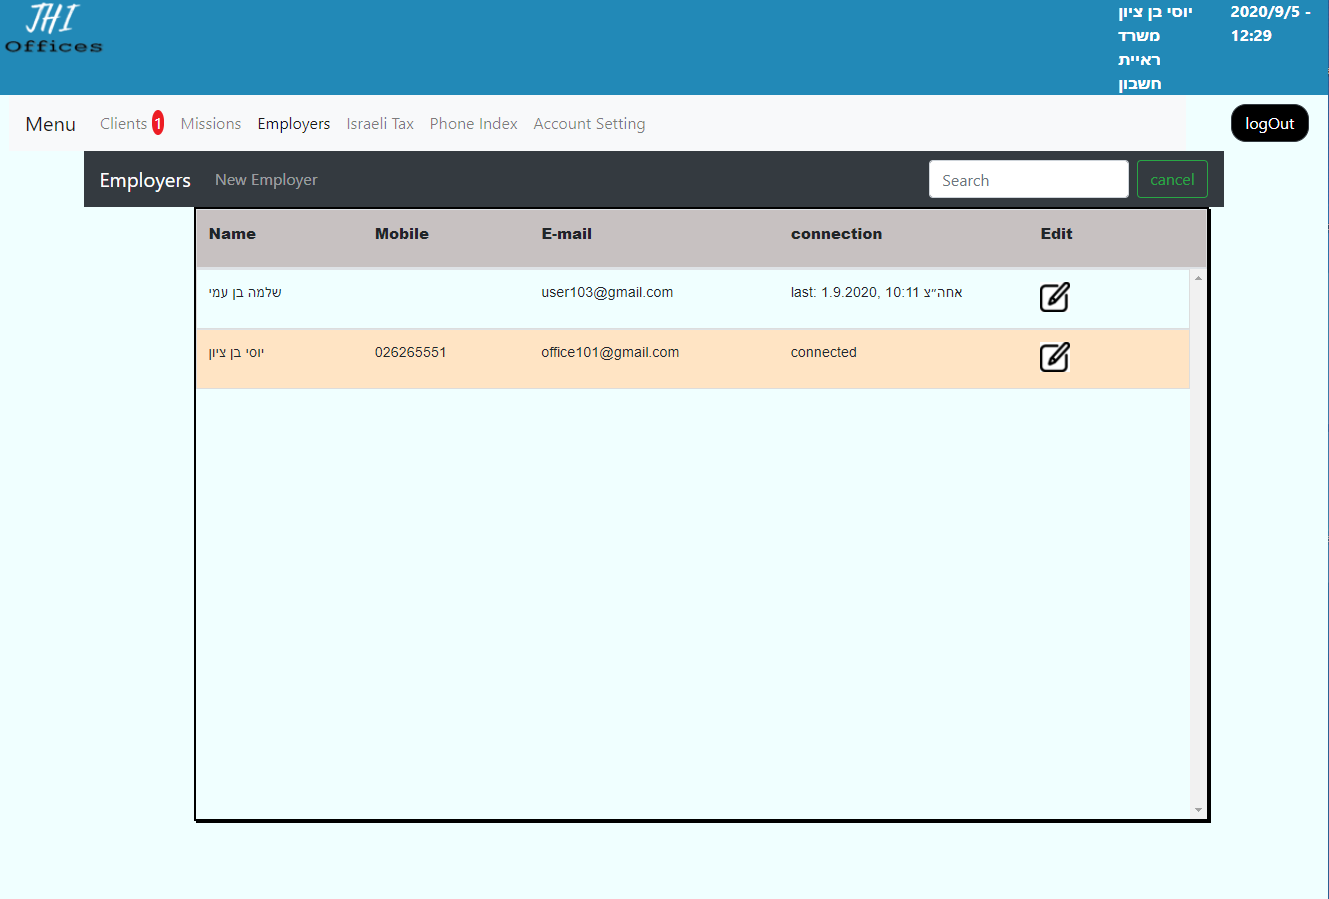Open the Clients menu item
The height and width of the screenshot is (899, 1329).
click(123, 124)
